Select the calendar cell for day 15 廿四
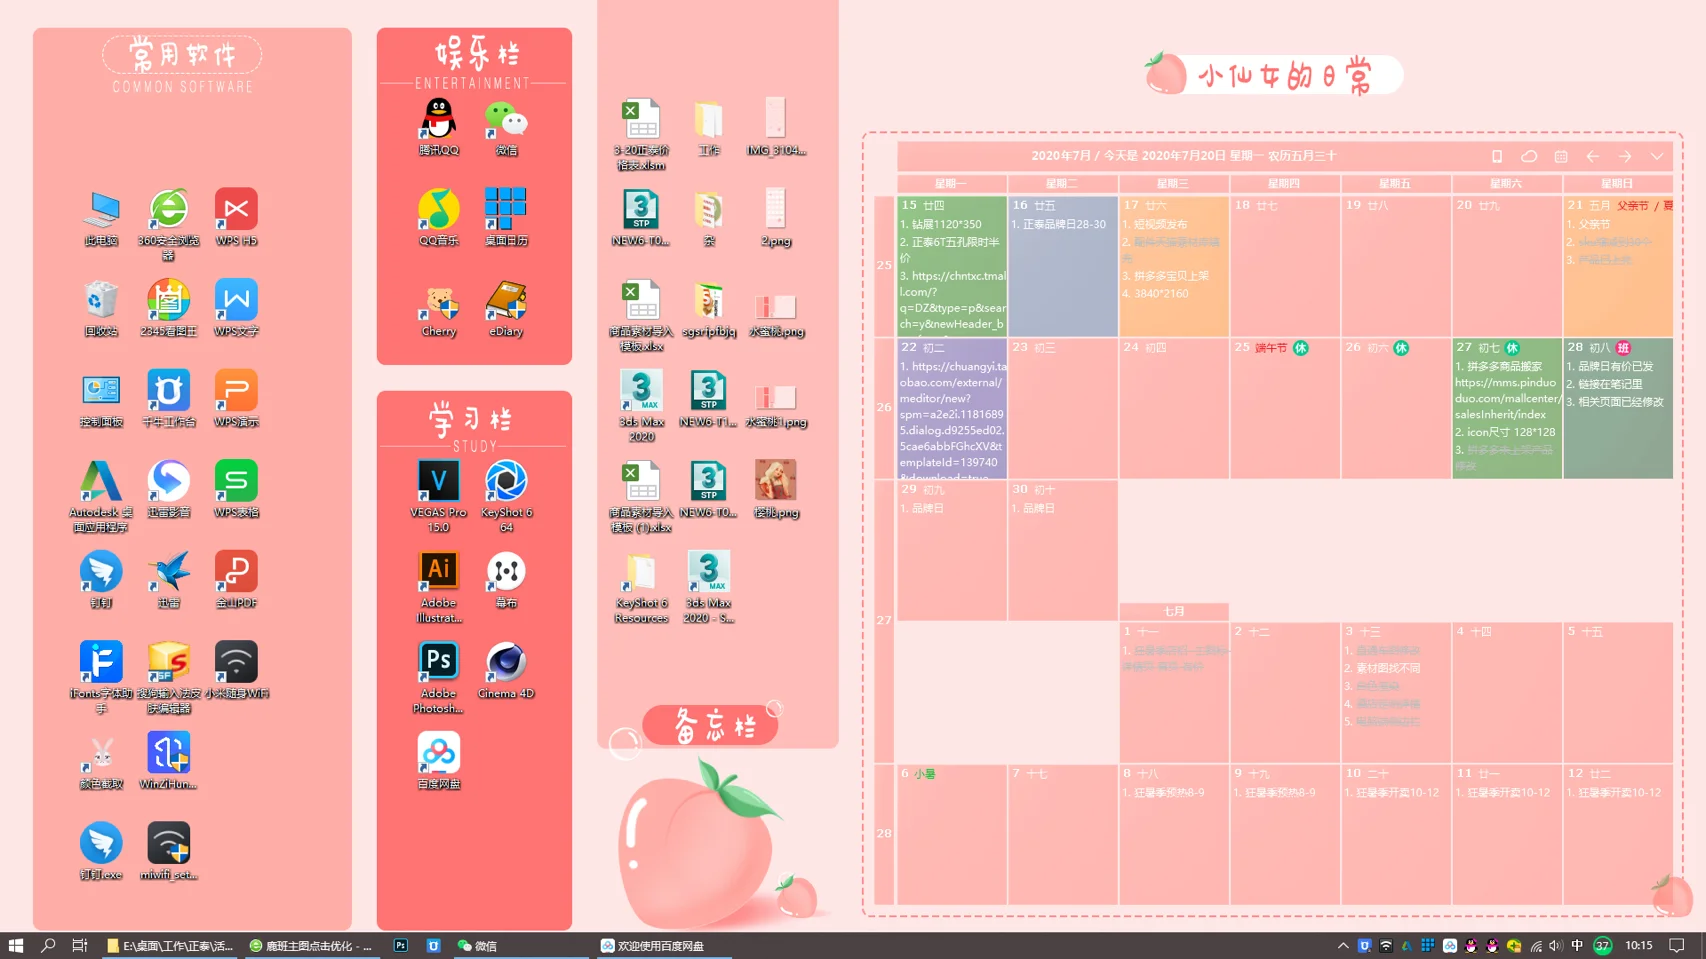 (952, 266)
